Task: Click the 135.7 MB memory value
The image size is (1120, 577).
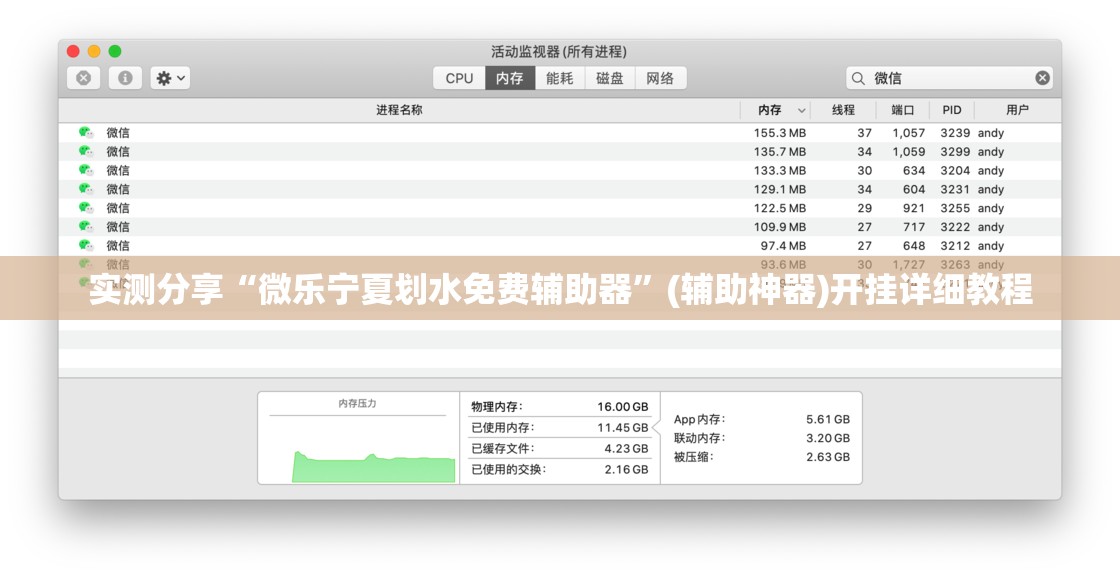Action: tap(779, 151)
